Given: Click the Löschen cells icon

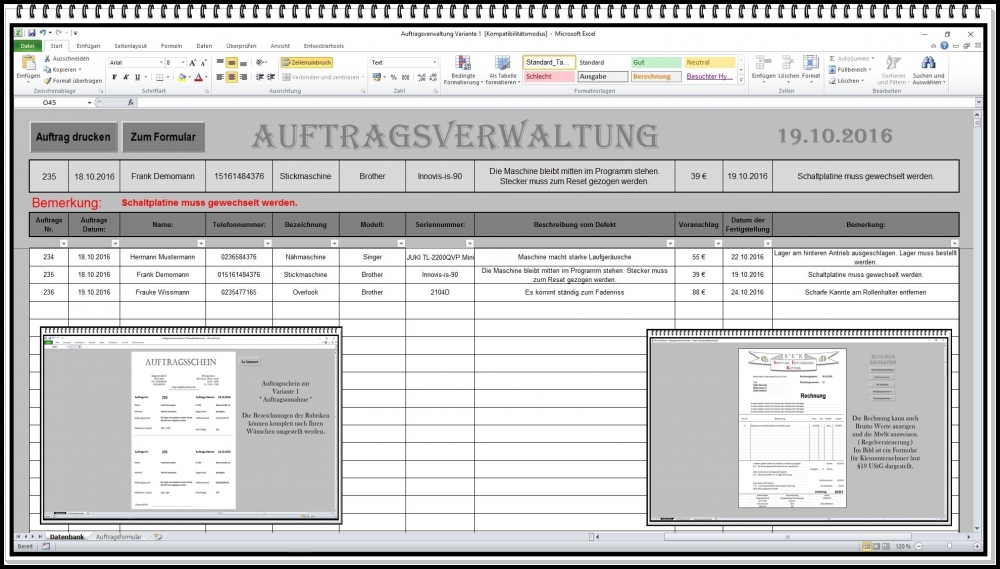Looking at the screenshot, I should [789, 63].
